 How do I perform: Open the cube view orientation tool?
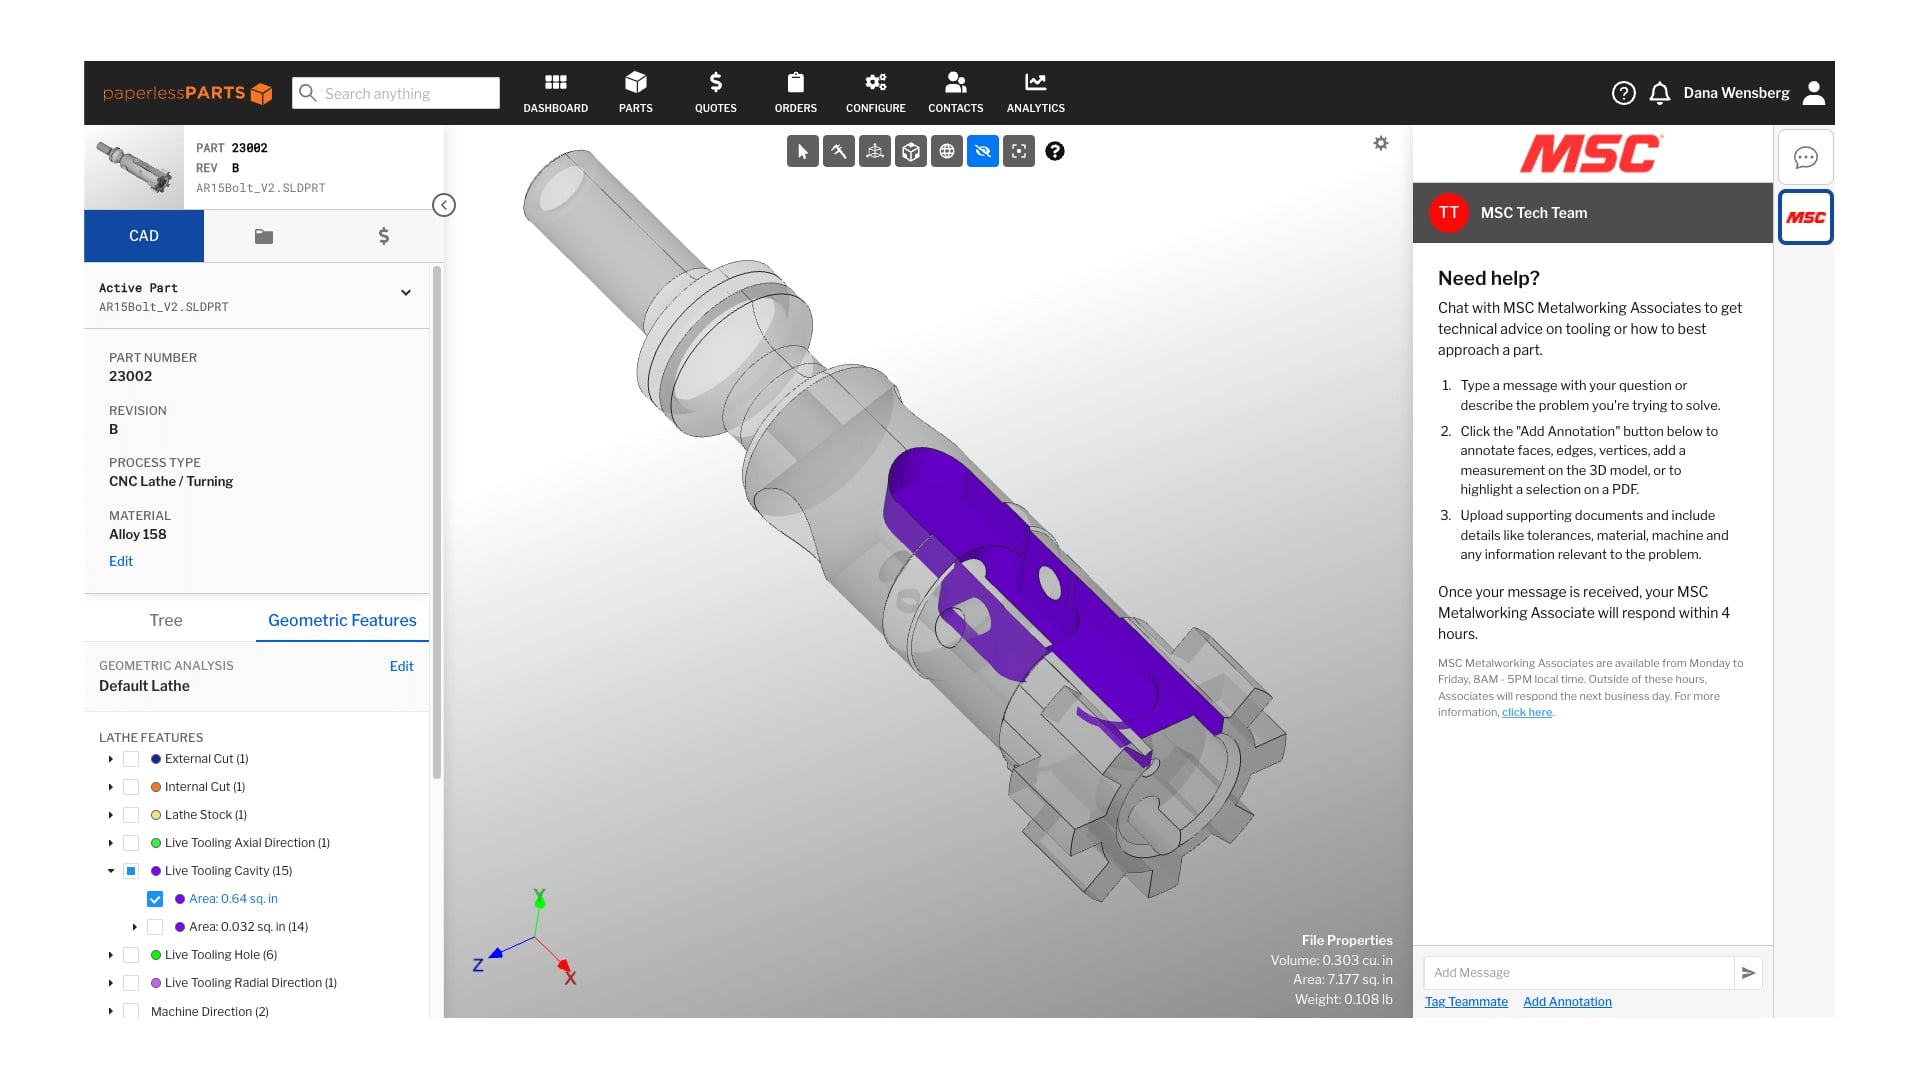point(910,152)
